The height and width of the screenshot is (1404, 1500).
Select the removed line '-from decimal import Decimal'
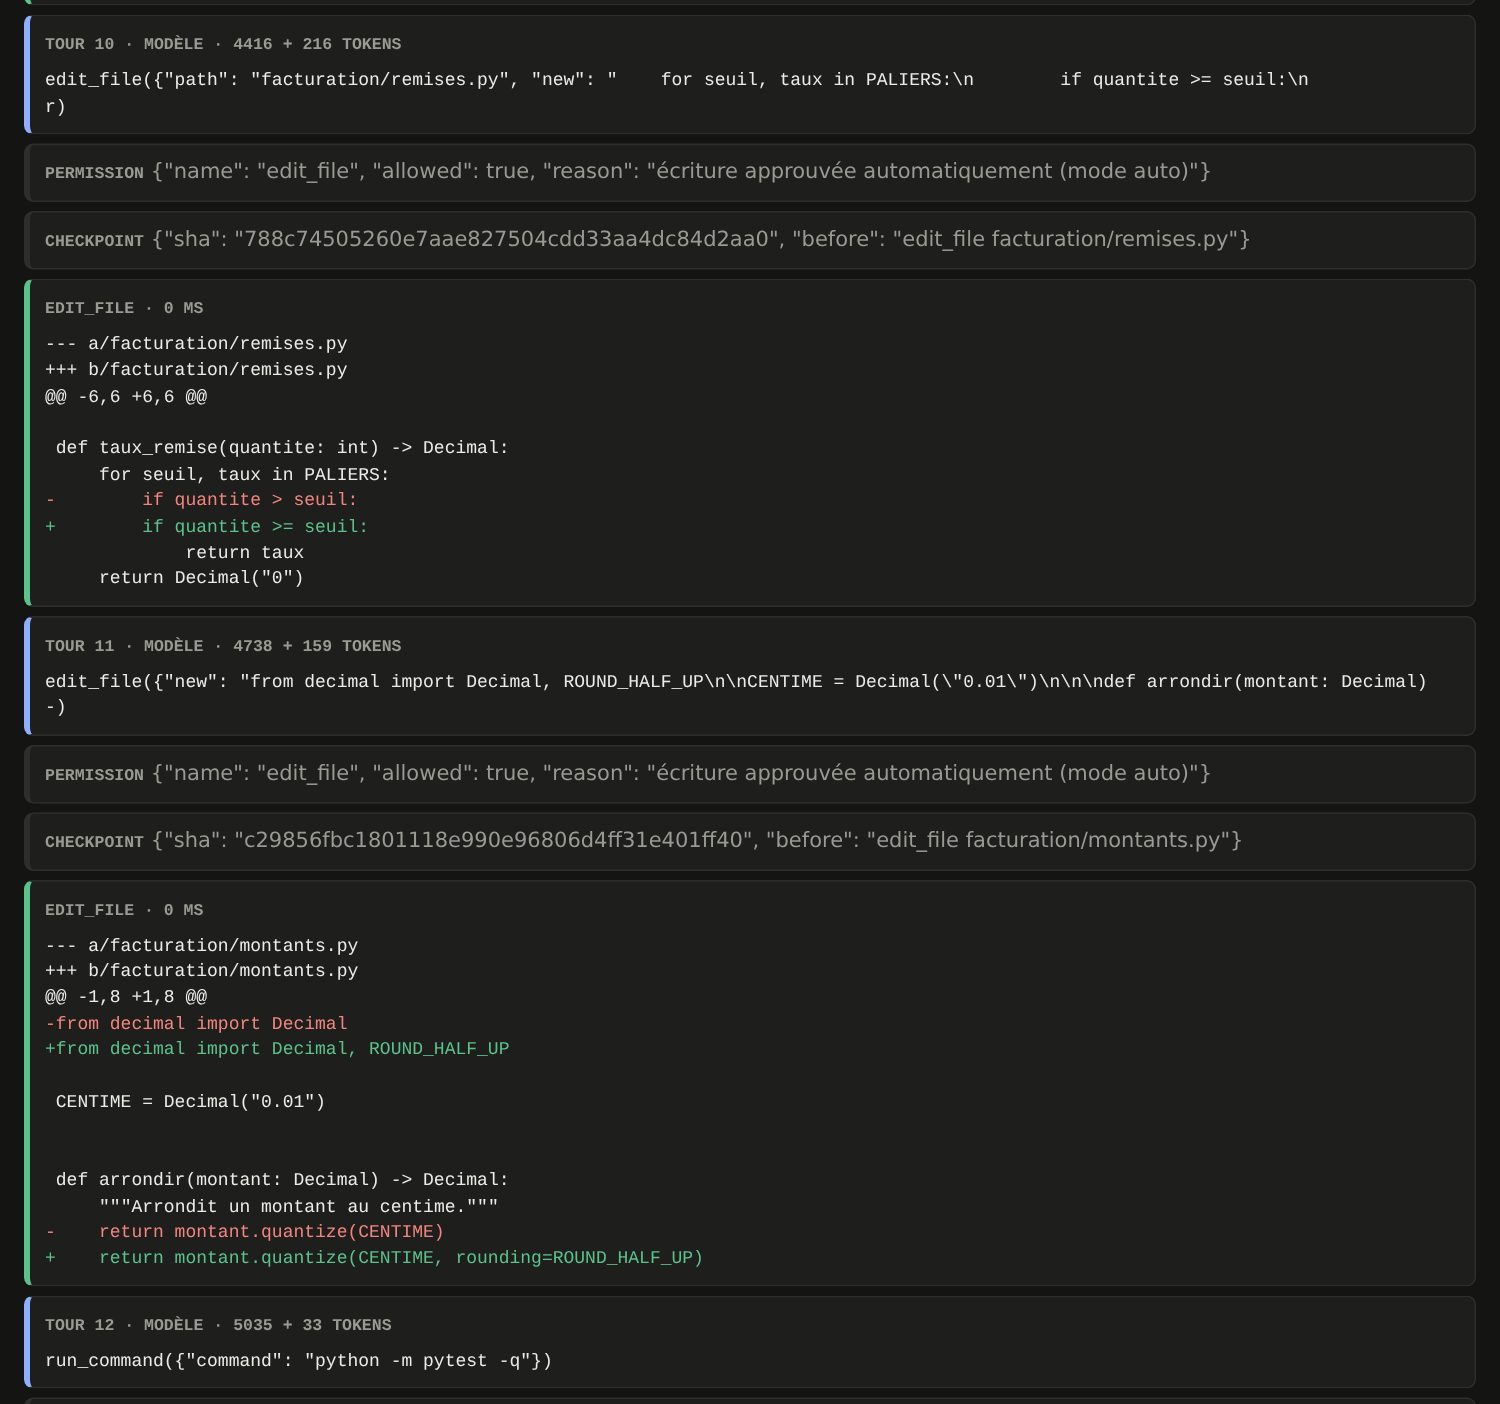pos(196,1024)
